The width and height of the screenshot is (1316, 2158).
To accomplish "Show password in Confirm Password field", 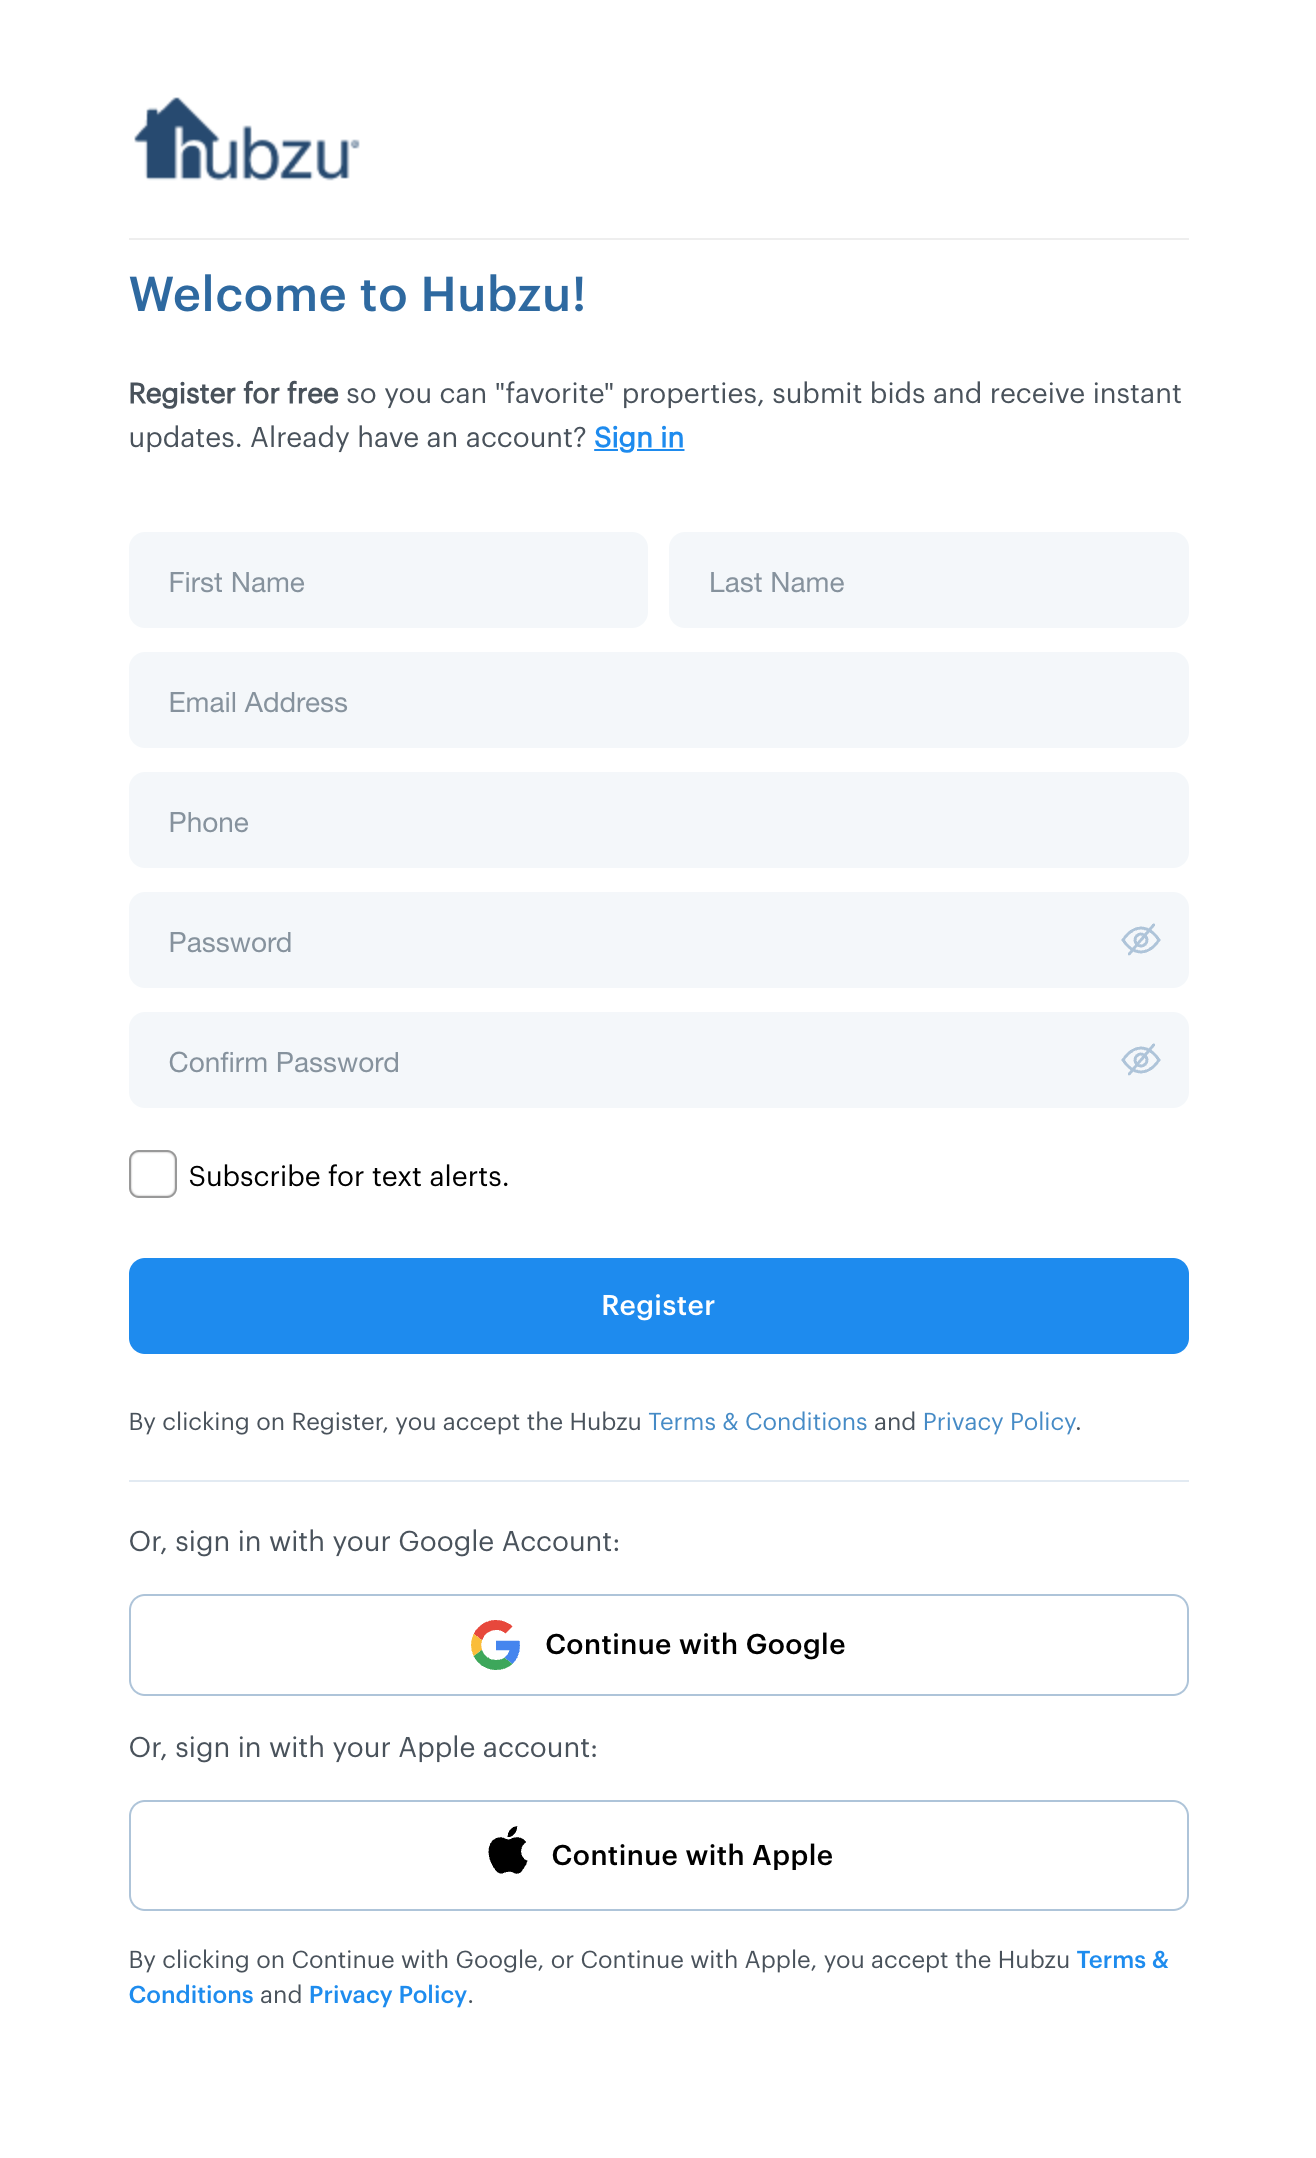I will coord(1140,1060).
